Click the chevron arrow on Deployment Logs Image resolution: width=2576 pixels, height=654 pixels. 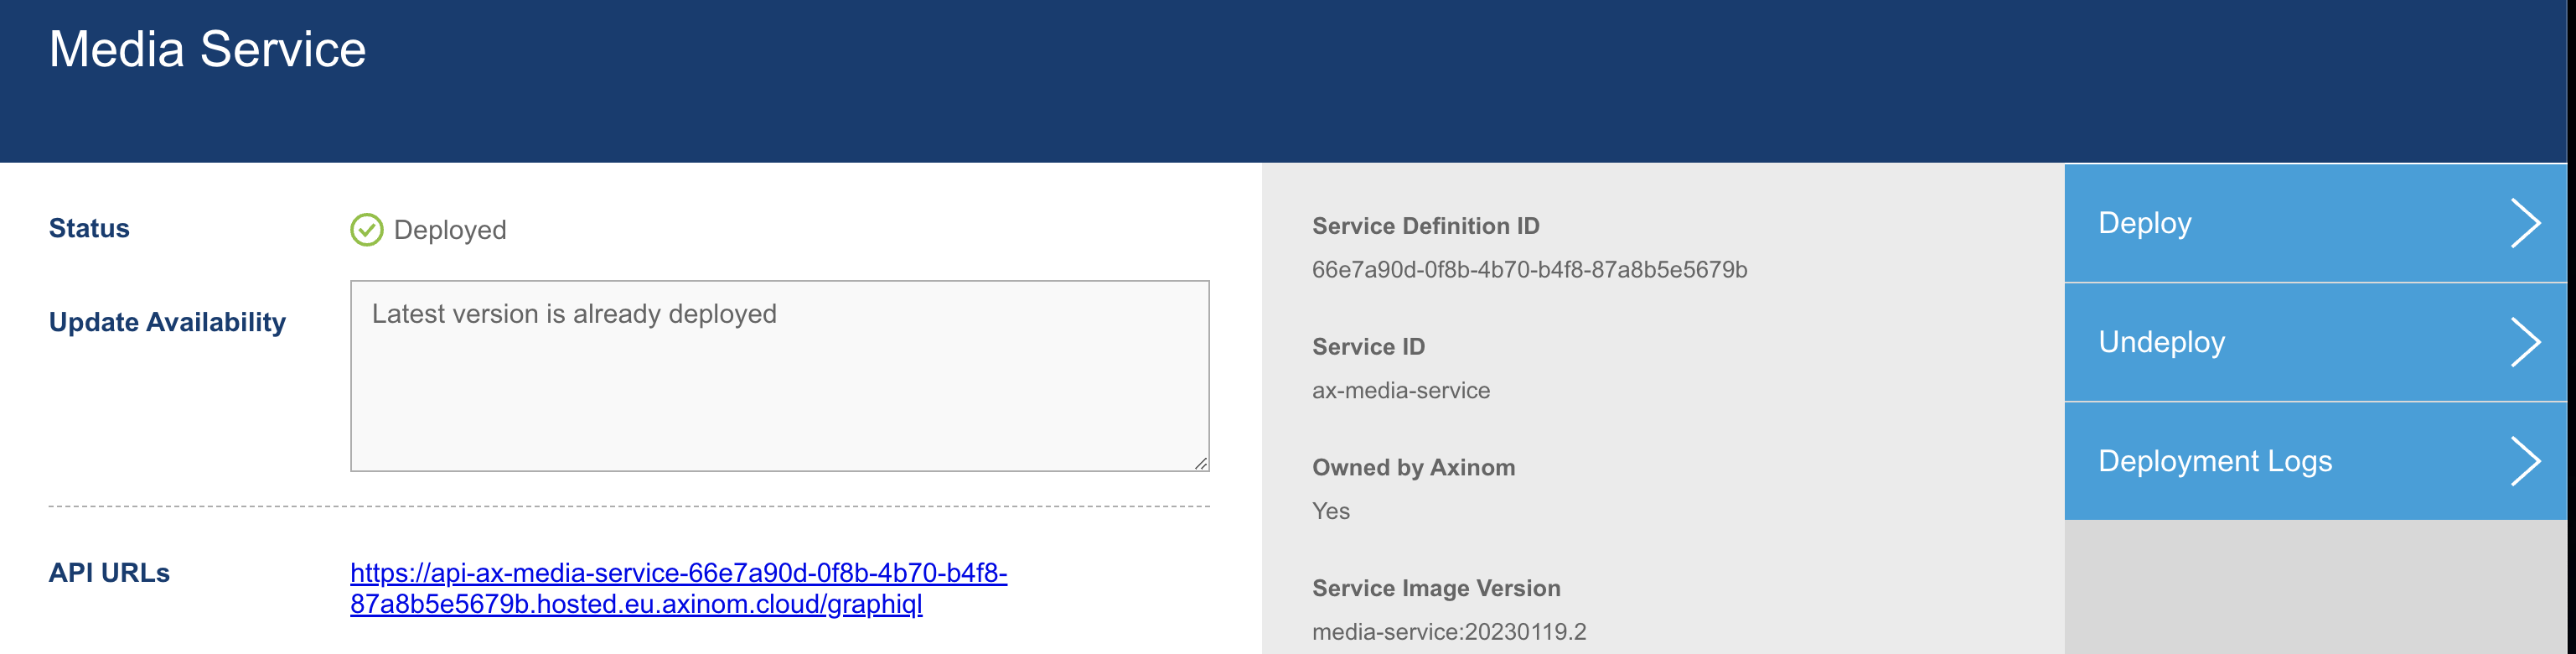[2525, 461]
